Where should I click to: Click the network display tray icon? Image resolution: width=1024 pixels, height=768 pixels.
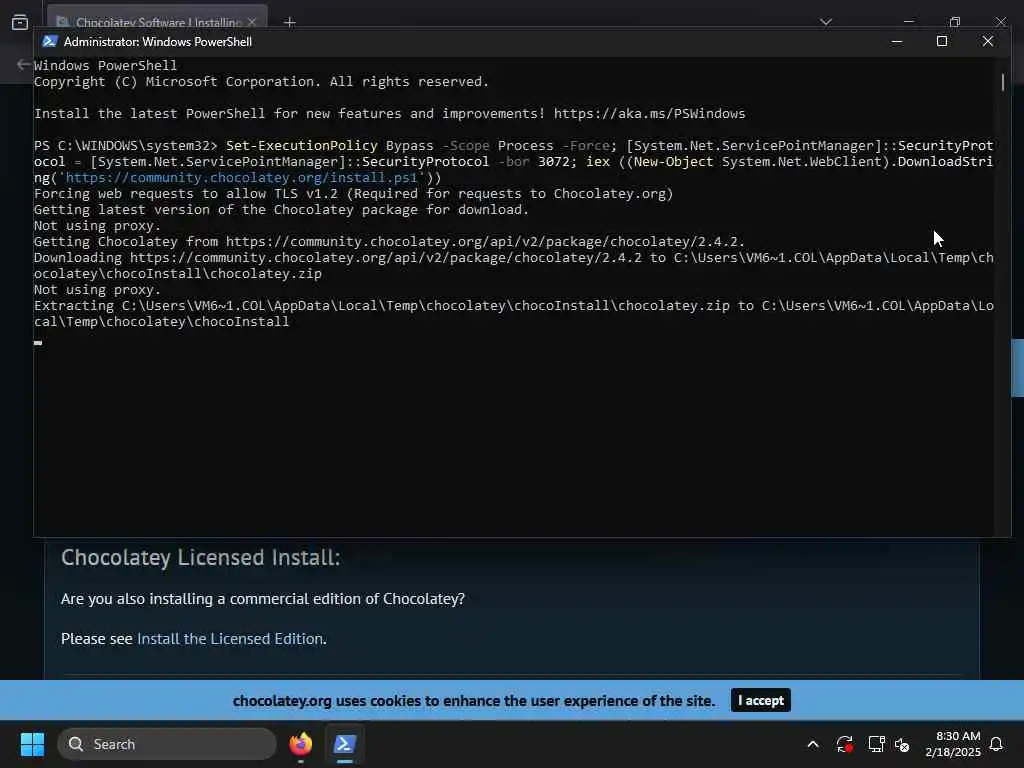pyautogui.click(x=876, y=744)
